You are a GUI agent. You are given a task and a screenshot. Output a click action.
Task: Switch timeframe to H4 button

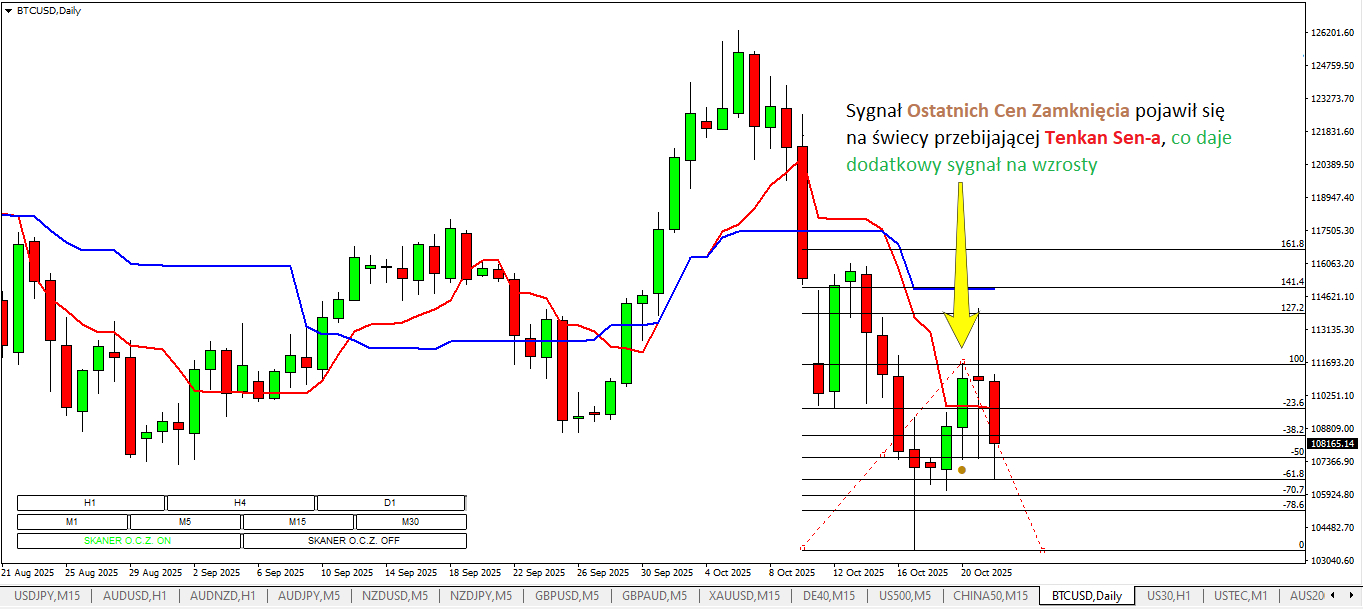(x=240, y=503)
